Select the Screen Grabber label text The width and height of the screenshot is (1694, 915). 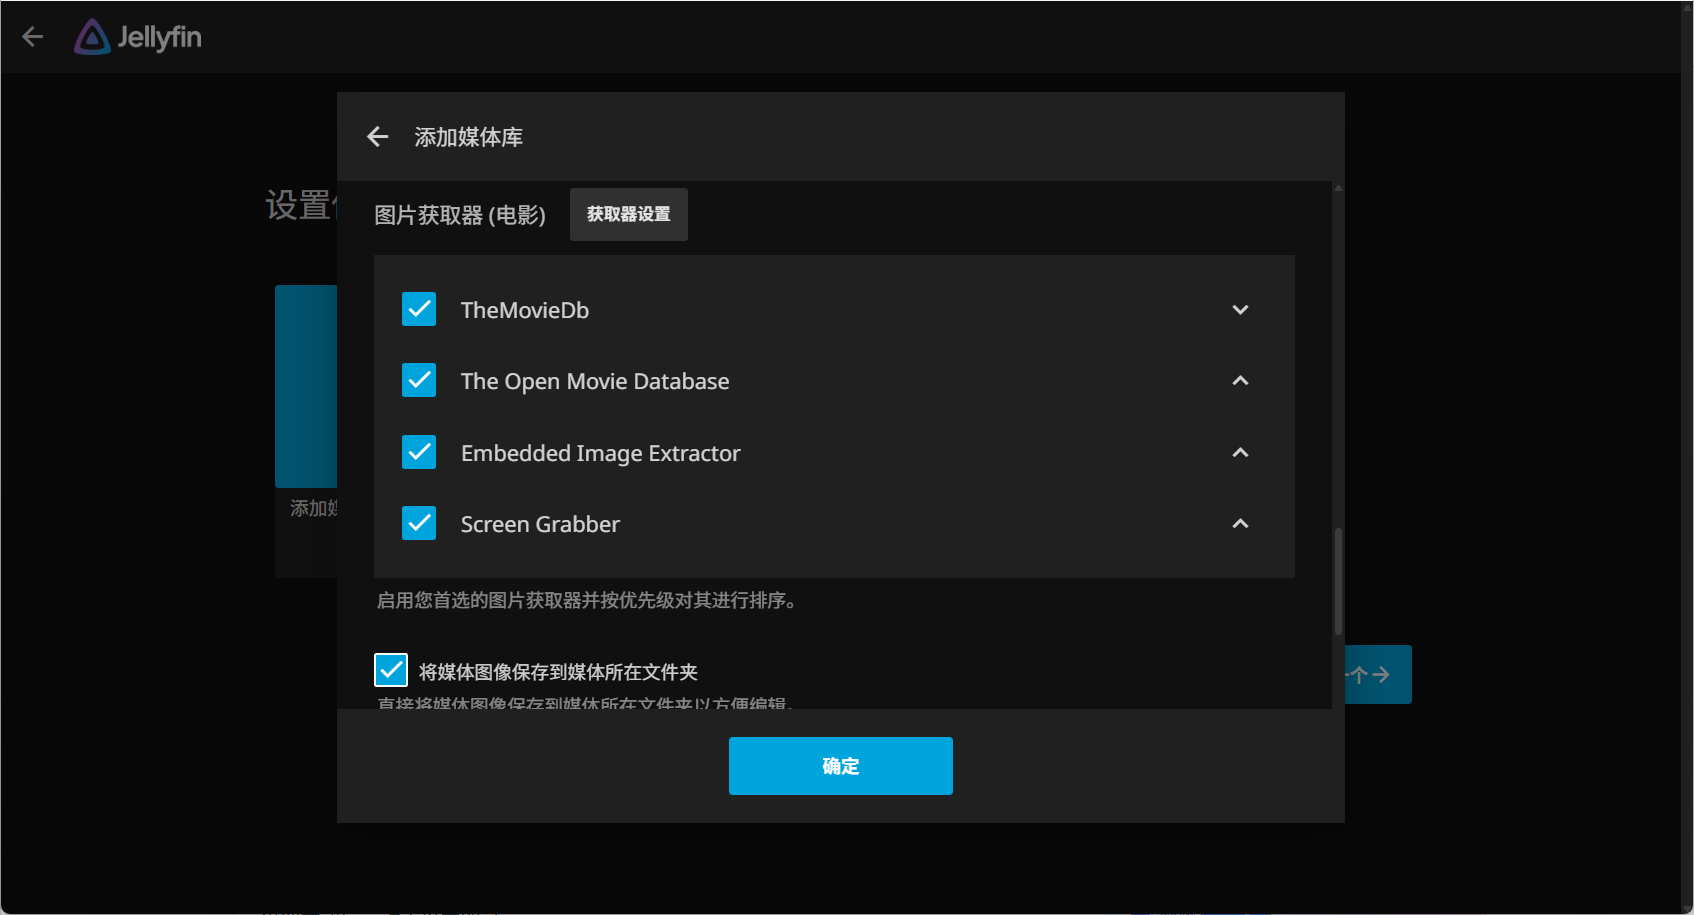coord(540,524)
